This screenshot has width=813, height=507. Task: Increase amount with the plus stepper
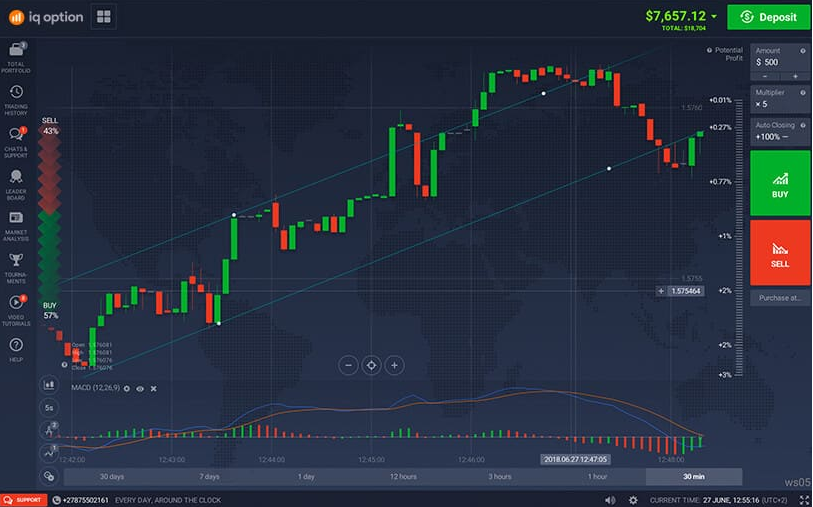(796, 76)
